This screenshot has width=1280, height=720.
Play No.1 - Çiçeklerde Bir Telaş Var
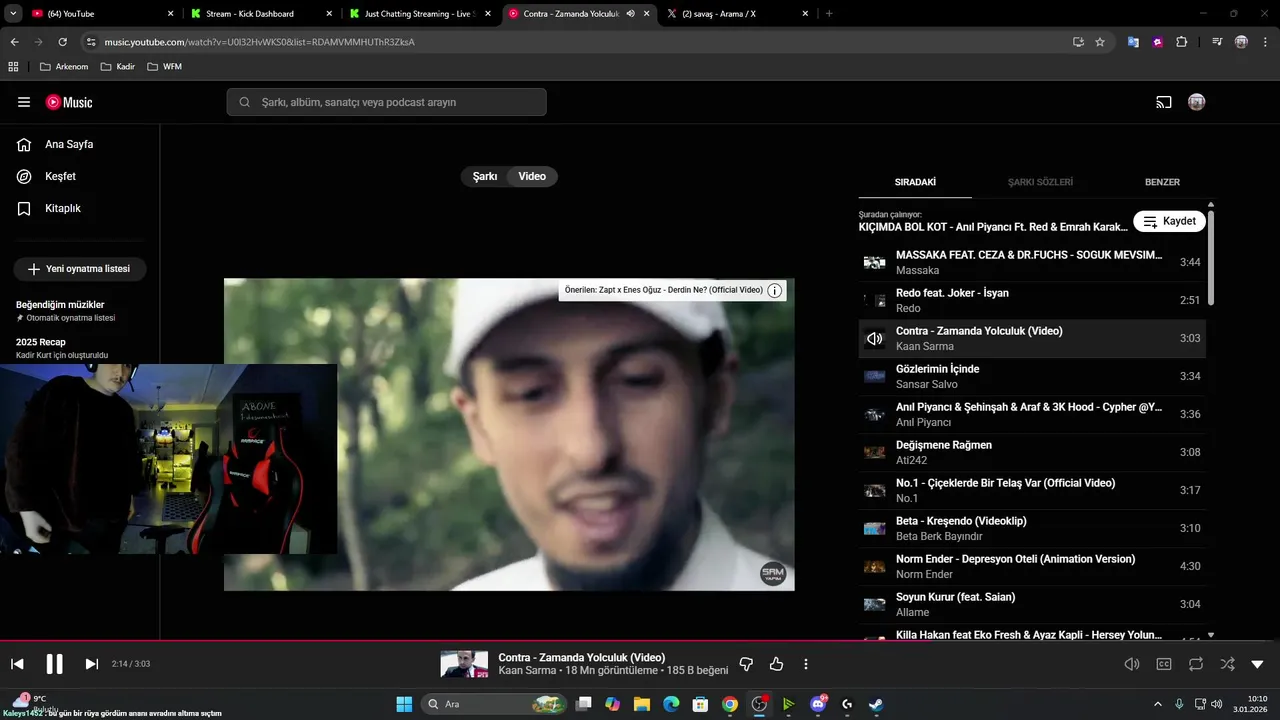[1032, 490]
